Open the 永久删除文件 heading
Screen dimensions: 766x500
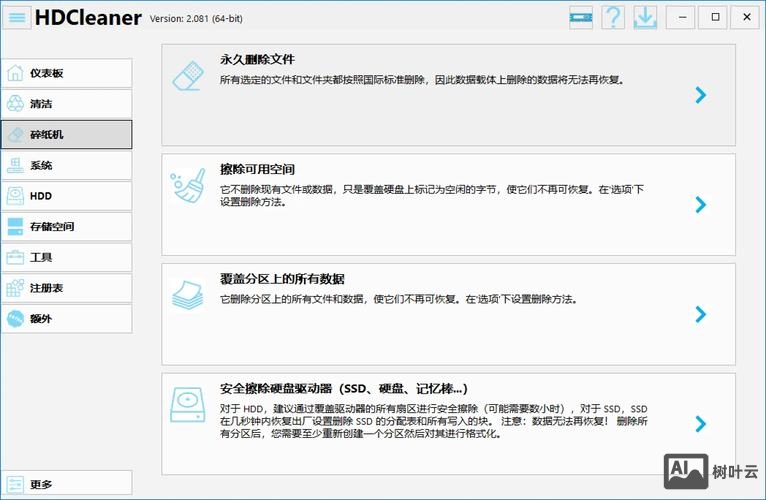tap(257, 60)
